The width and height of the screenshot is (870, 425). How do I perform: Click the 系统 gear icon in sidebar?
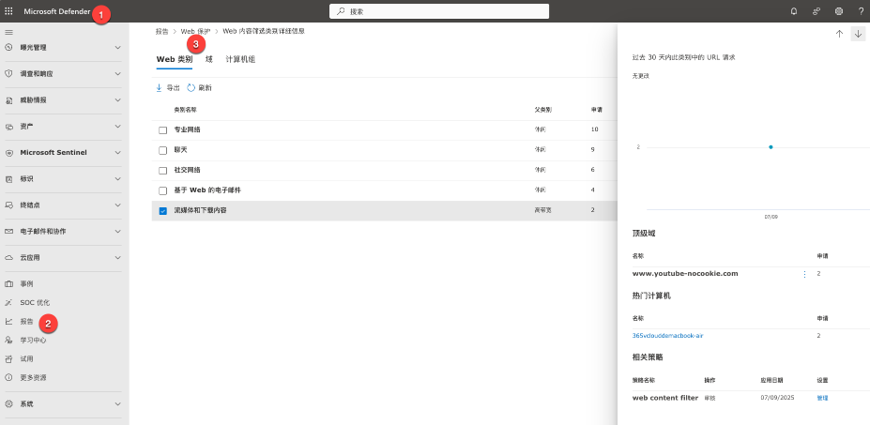[9, 404]
